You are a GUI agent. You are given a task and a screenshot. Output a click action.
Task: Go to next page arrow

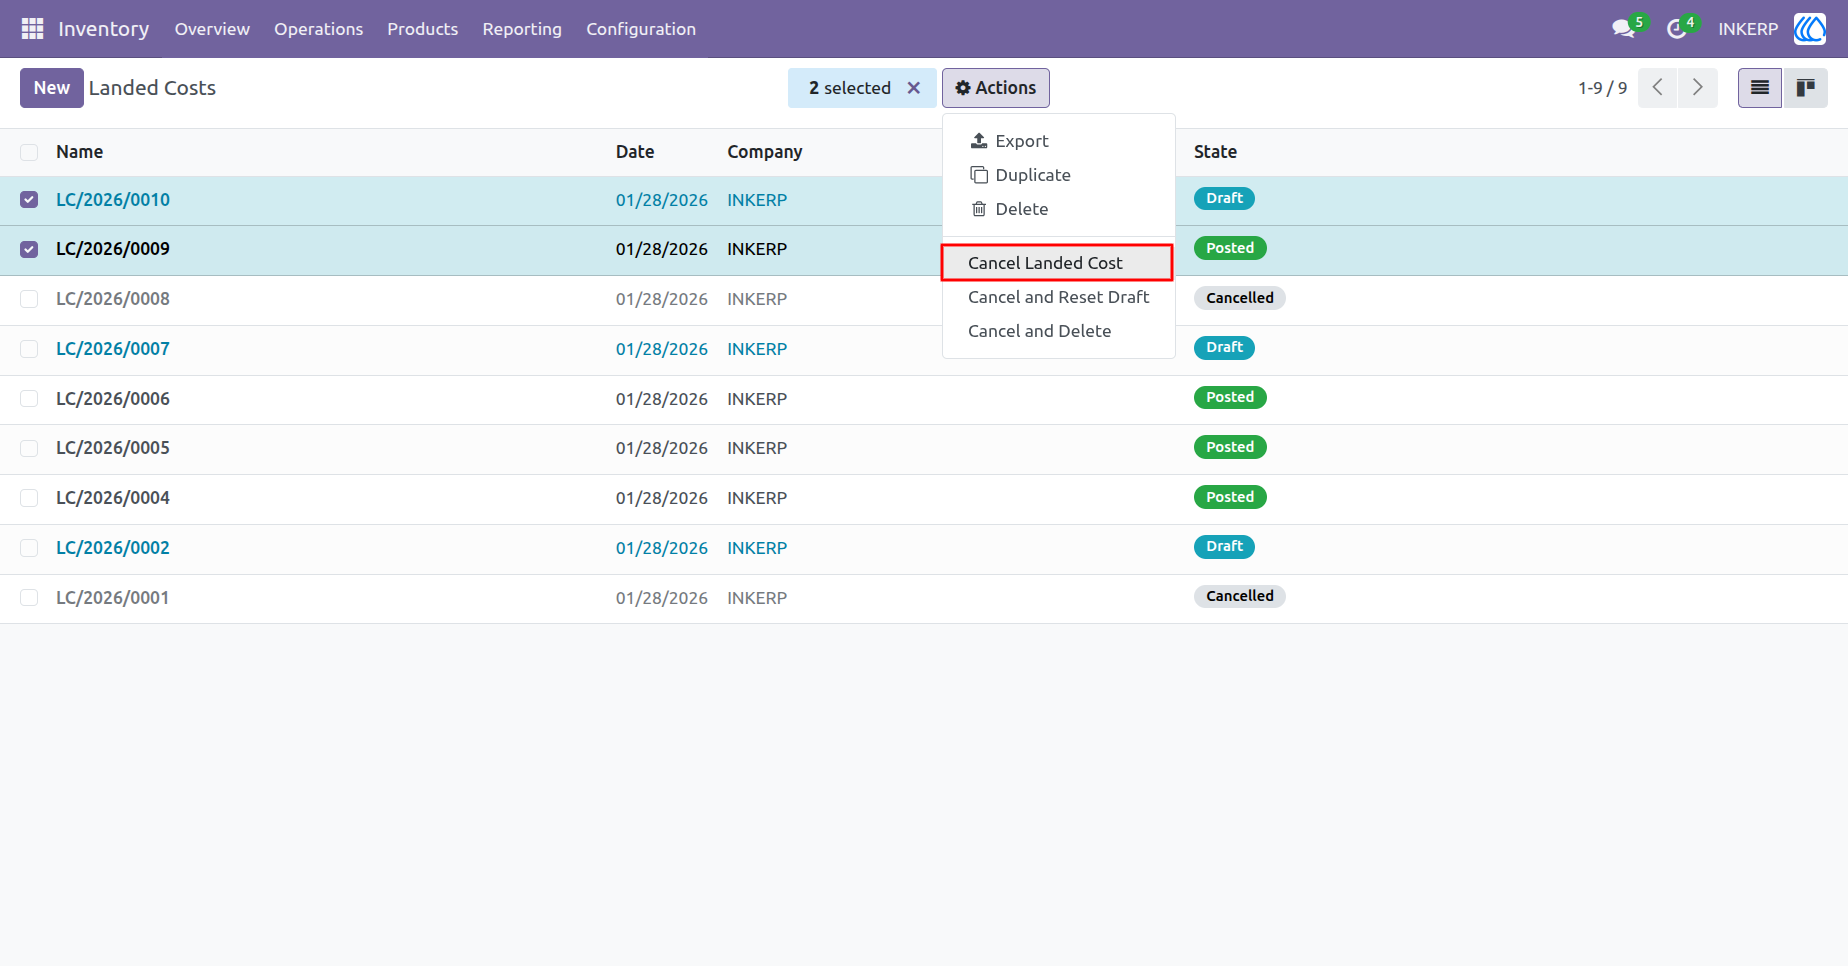click(1698, 88)
